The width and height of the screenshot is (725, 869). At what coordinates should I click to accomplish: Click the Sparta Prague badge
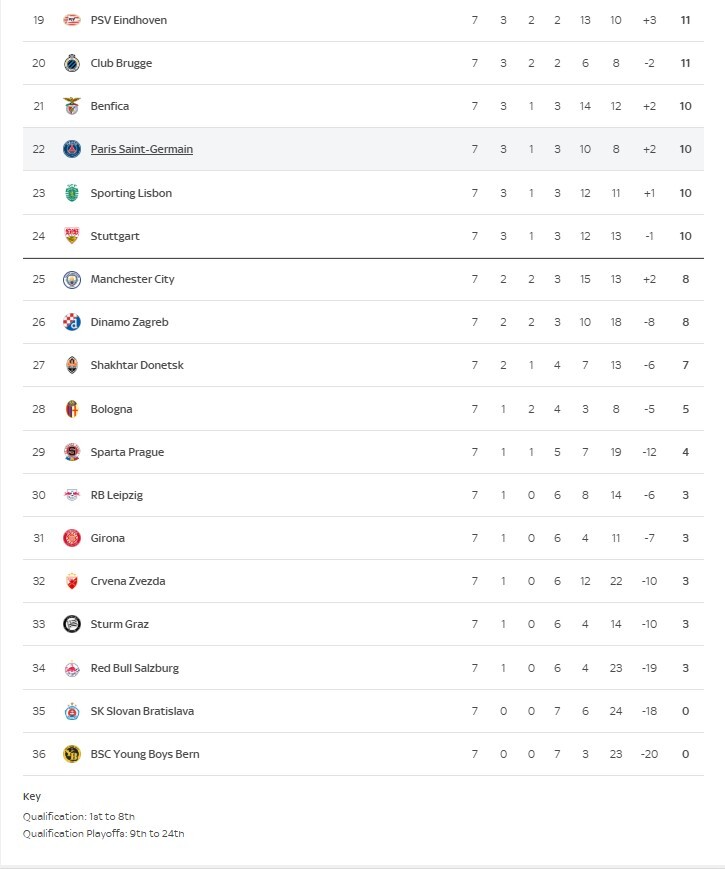tap(72, 452)
